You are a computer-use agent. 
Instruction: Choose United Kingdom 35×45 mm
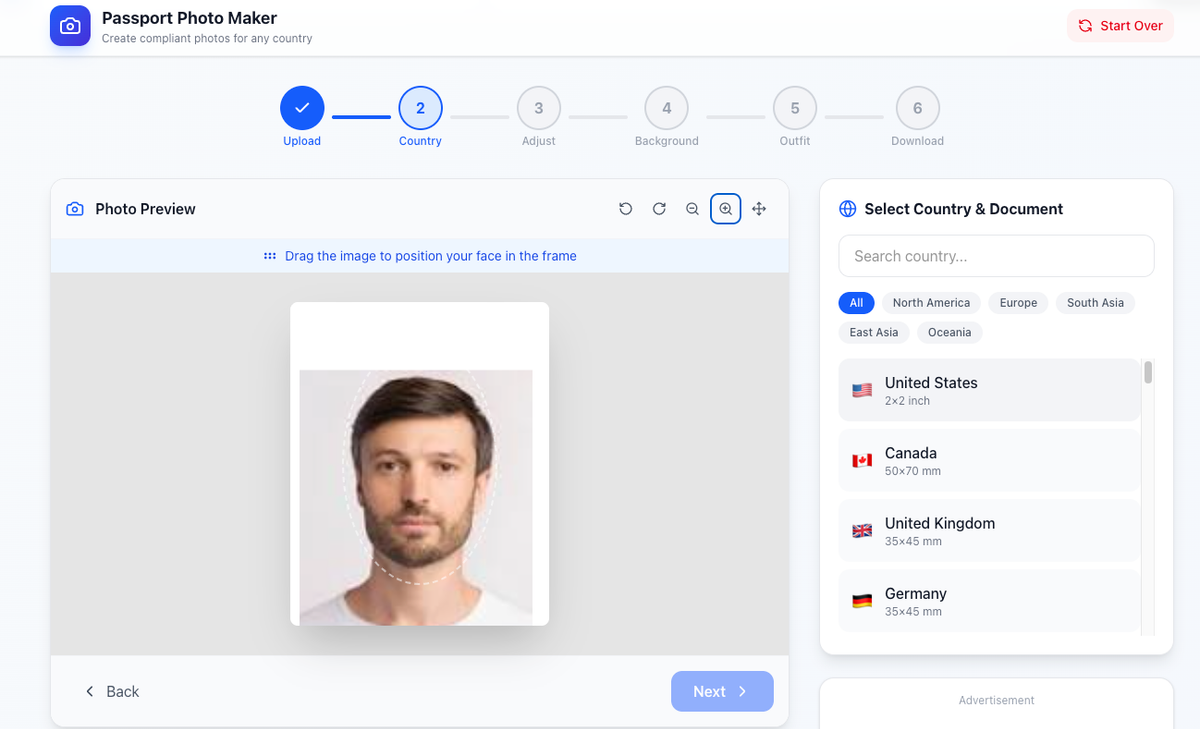989,530
